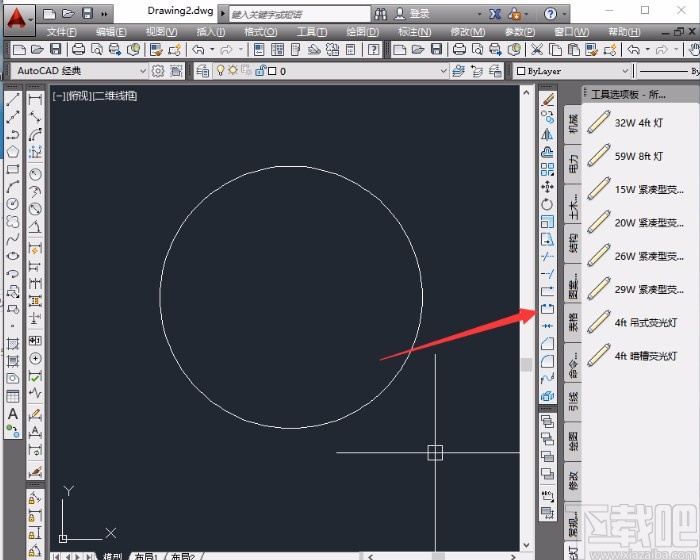The height and width of the screenshot is (560, 700).
Task: Select the Line tool in draw toolbar
Action: click(13, 100)
